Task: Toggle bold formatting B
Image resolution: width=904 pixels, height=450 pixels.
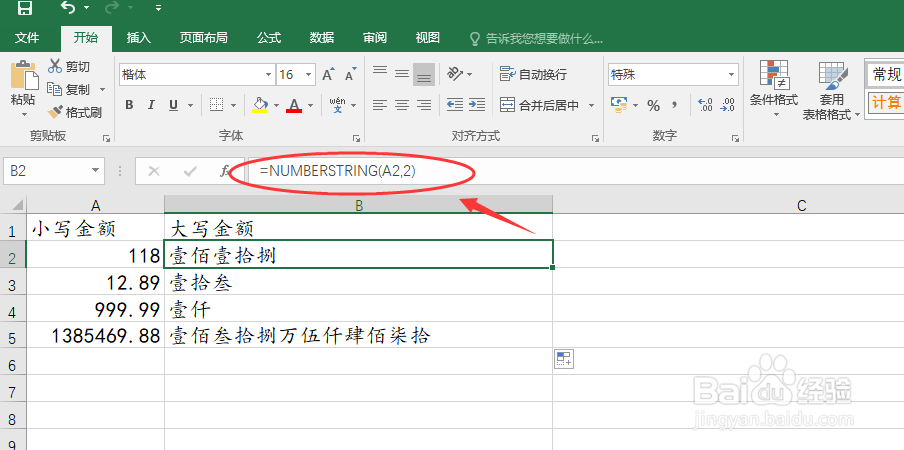Action: click(129, 105)
